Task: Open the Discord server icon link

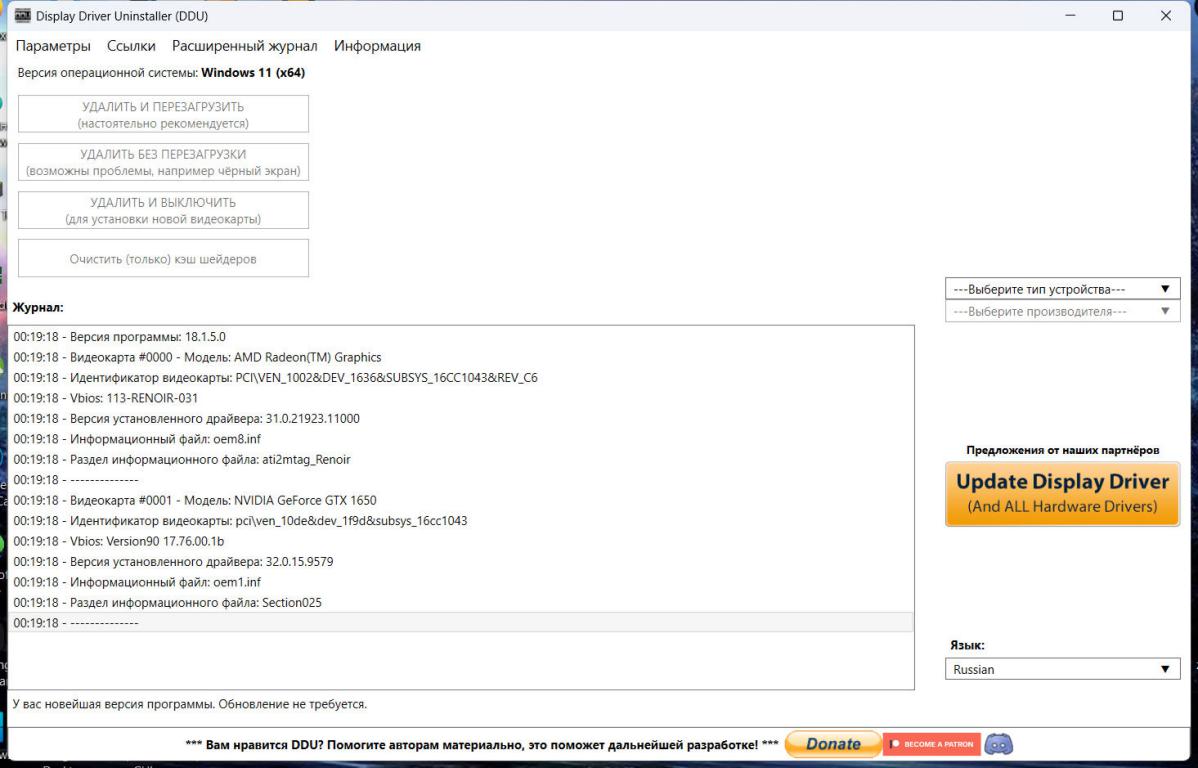Action: coord(999,744)
